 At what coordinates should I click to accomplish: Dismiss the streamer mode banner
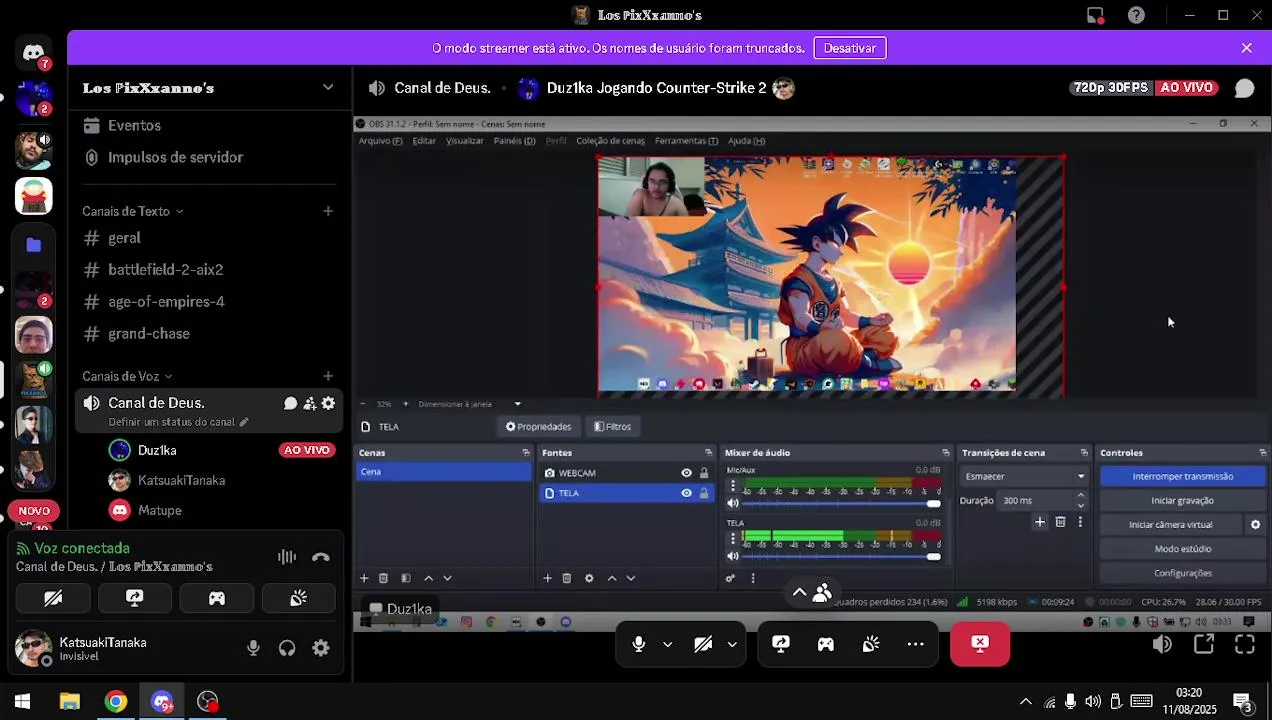(x=1246, y=48)
